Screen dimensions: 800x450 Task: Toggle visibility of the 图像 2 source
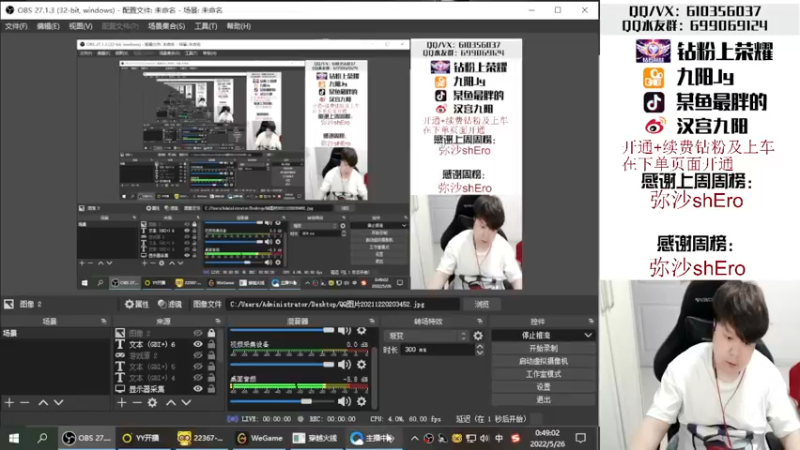coord(198,333)
